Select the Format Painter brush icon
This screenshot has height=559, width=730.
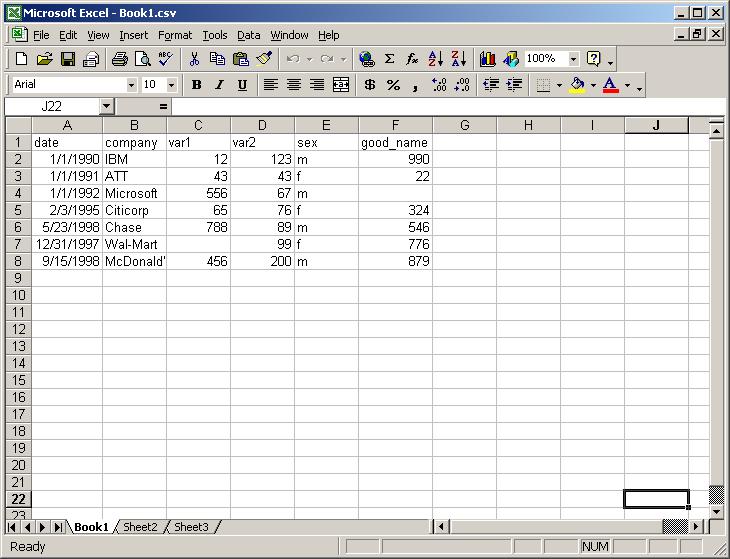coord(264,59)
